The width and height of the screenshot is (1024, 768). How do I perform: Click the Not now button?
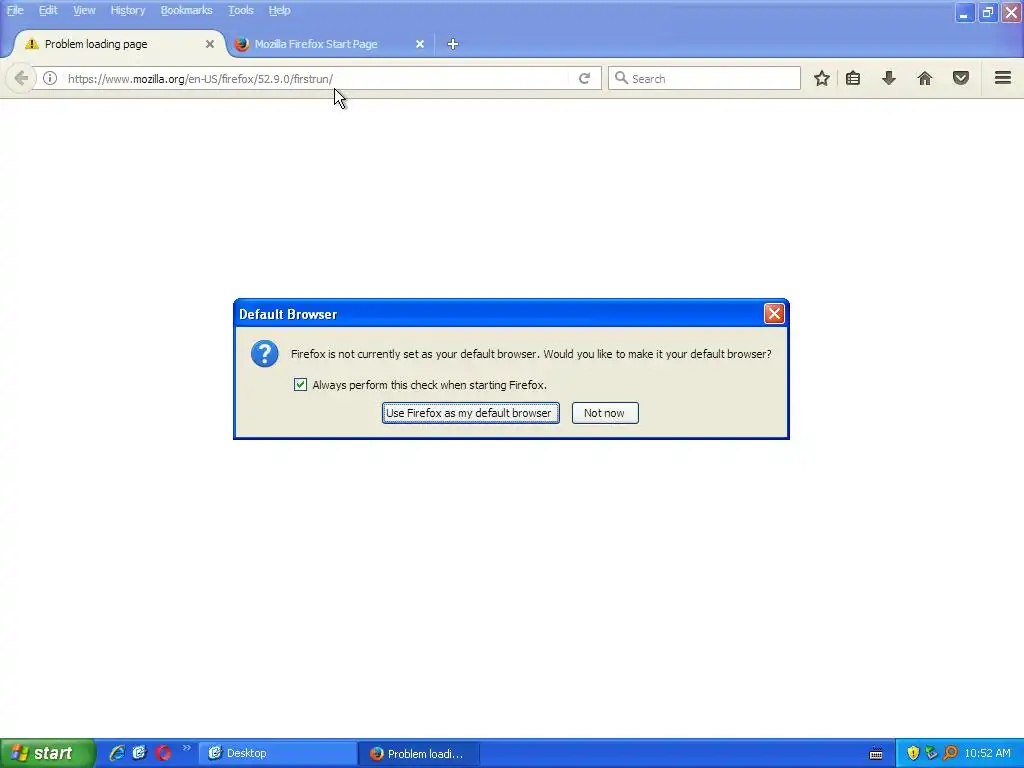(x=605, y=413)
